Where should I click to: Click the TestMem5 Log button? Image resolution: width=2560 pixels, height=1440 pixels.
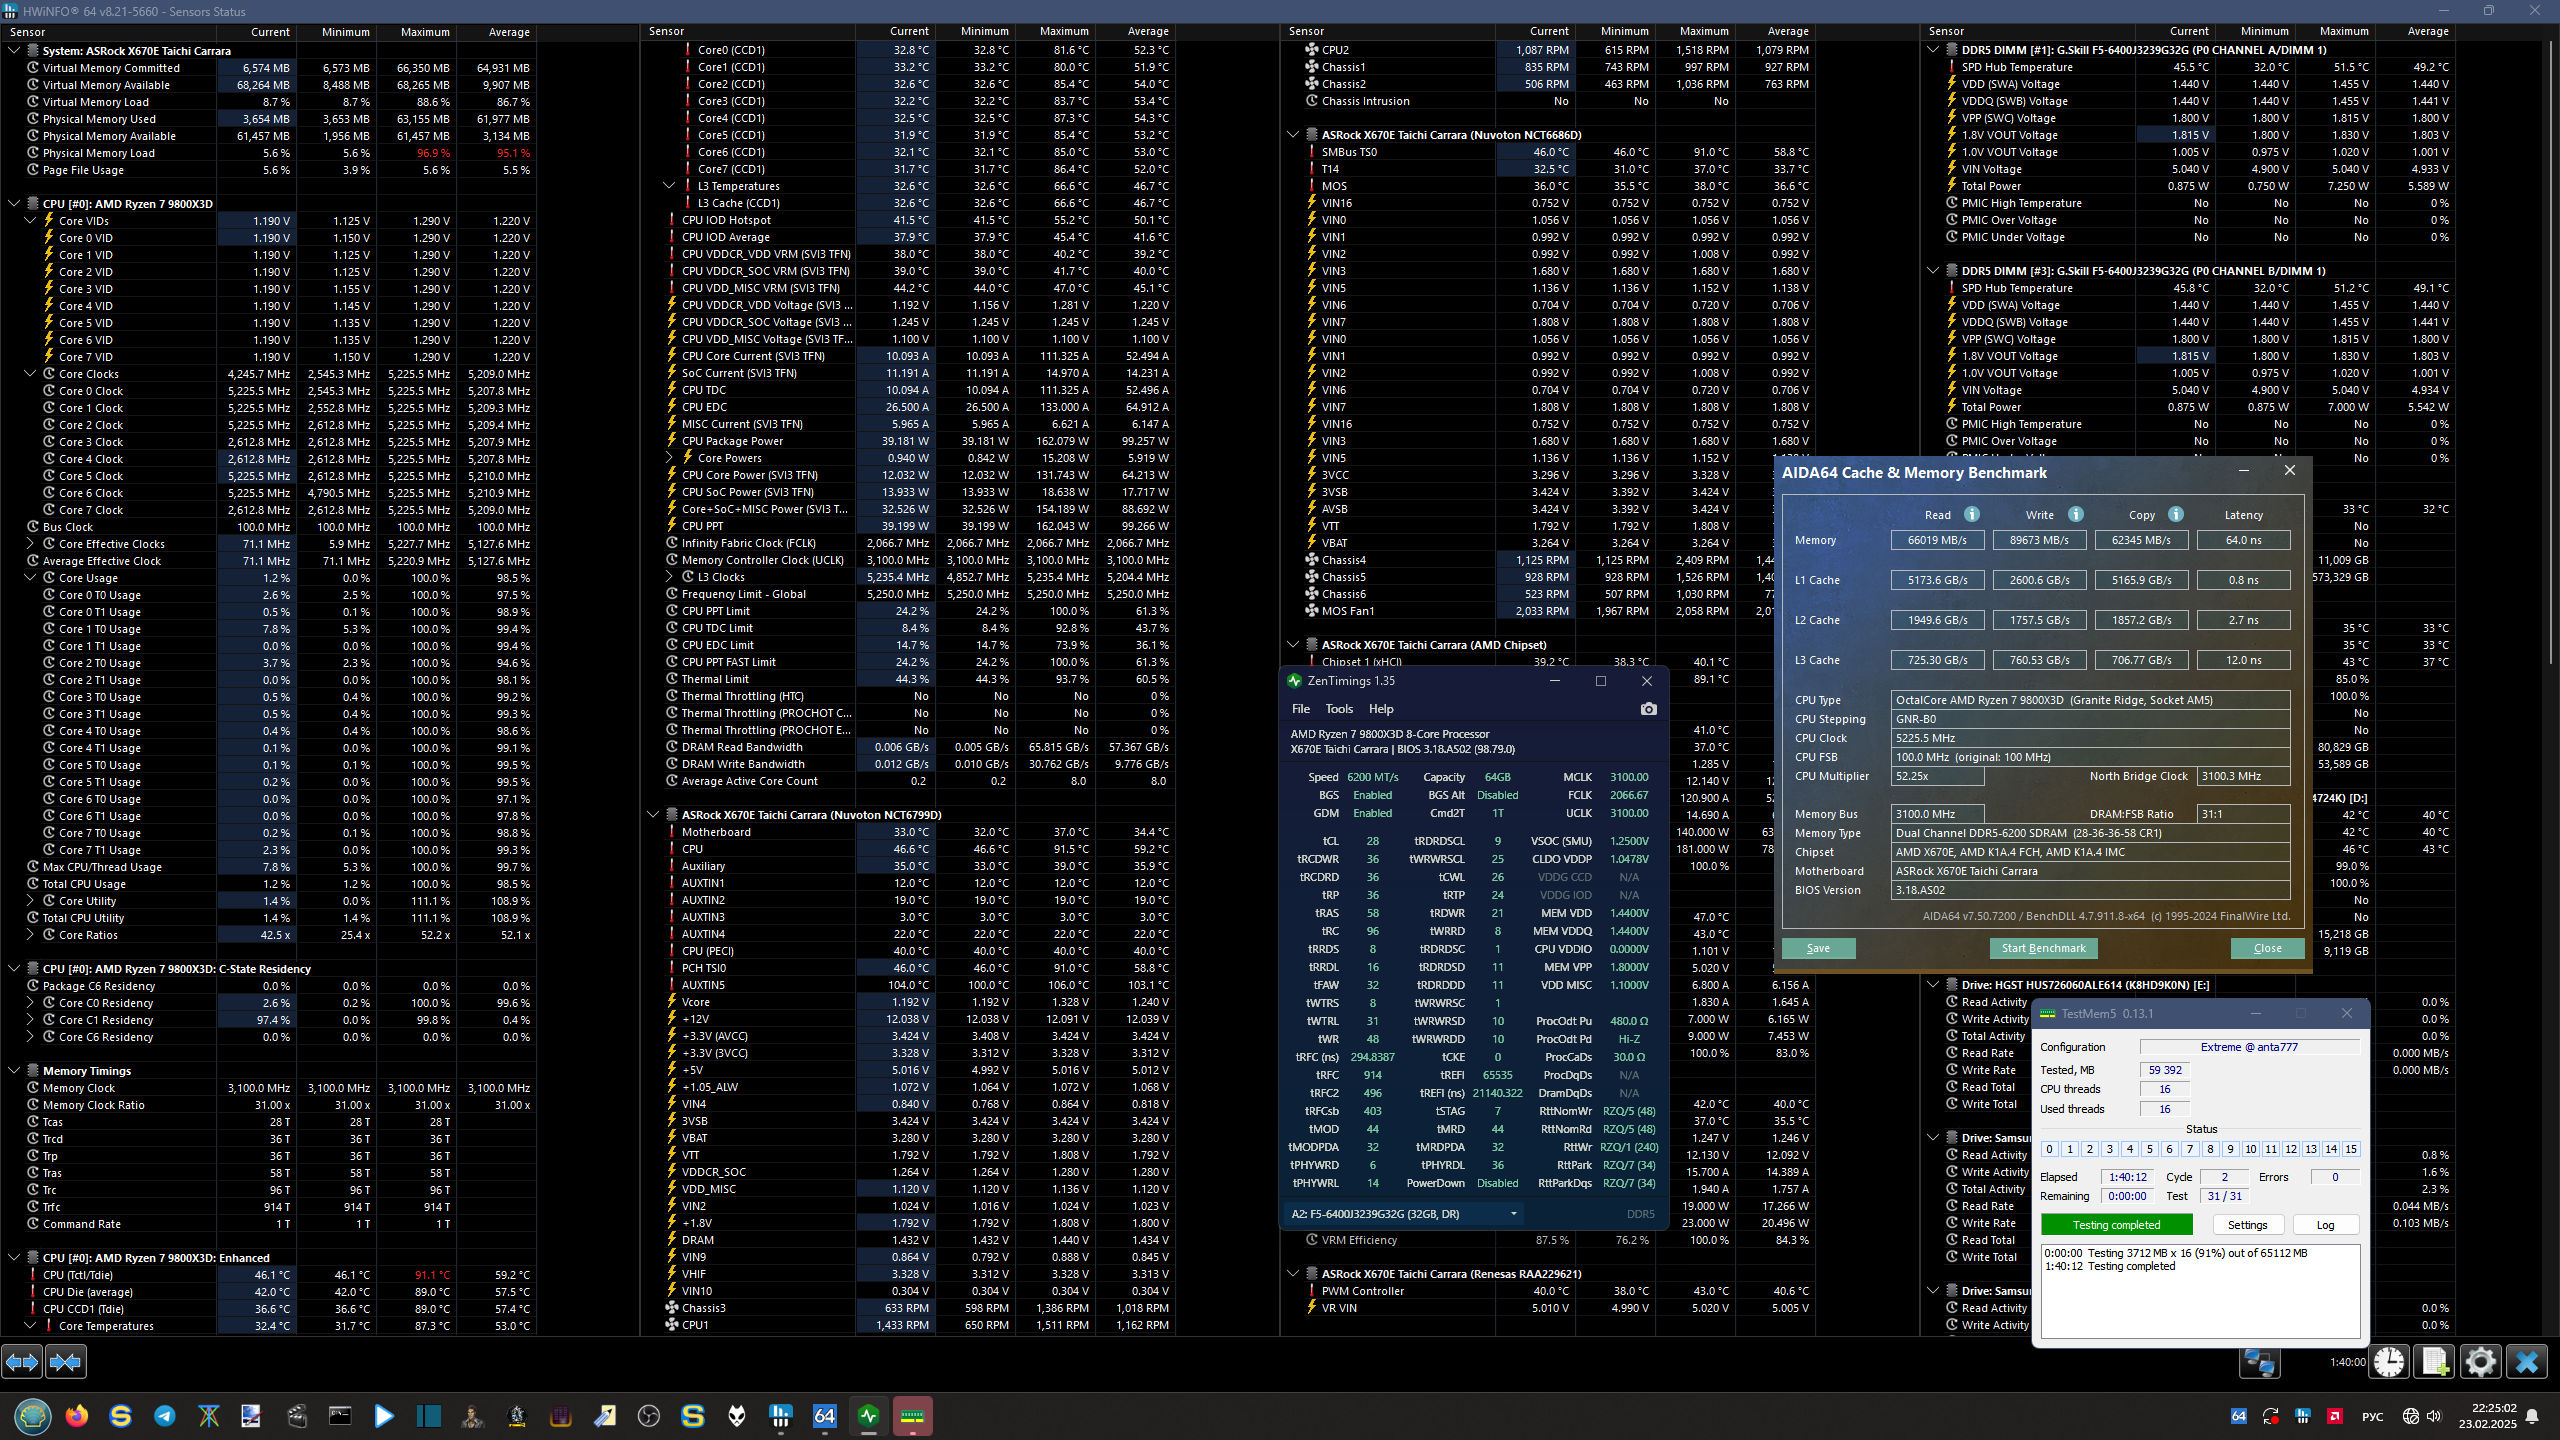click(2325, 1225)
